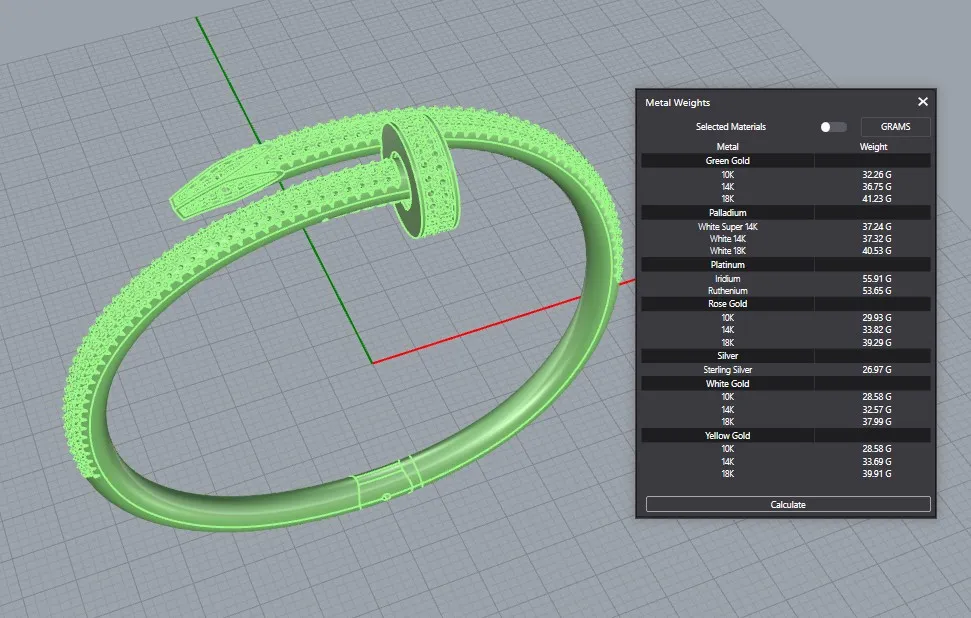Screen dimensions: 971x618
Task: Click the 32.57 G weight value
Action: (877, 410)
